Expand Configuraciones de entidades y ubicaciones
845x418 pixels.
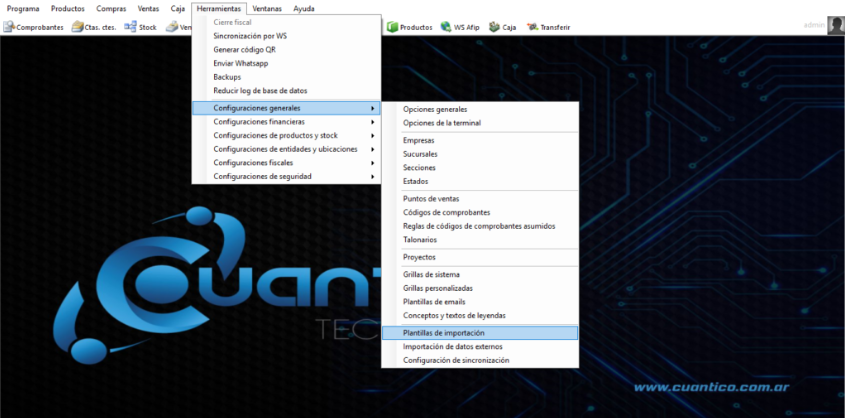(286, 149)
